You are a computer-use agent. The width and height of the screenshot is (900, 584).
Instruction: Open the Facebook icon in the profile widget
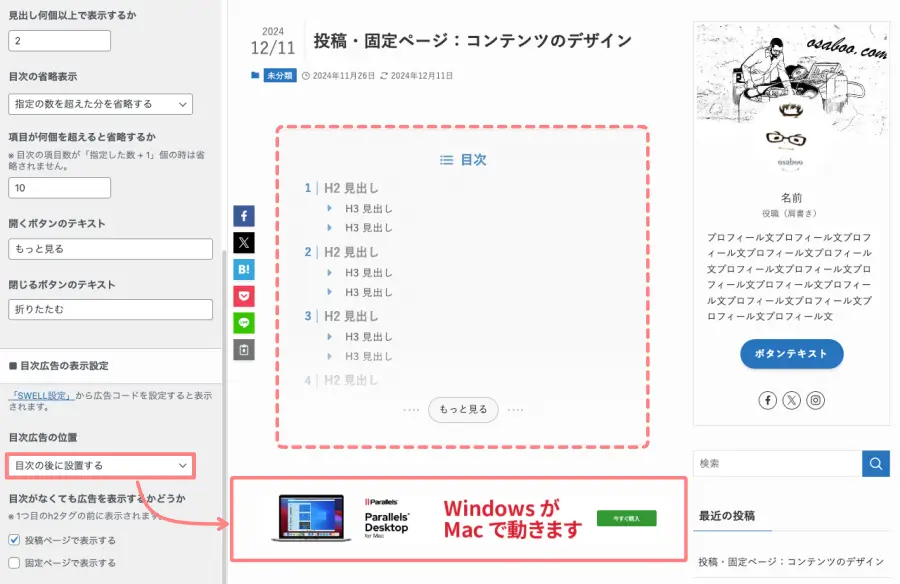tap(766, 400)
